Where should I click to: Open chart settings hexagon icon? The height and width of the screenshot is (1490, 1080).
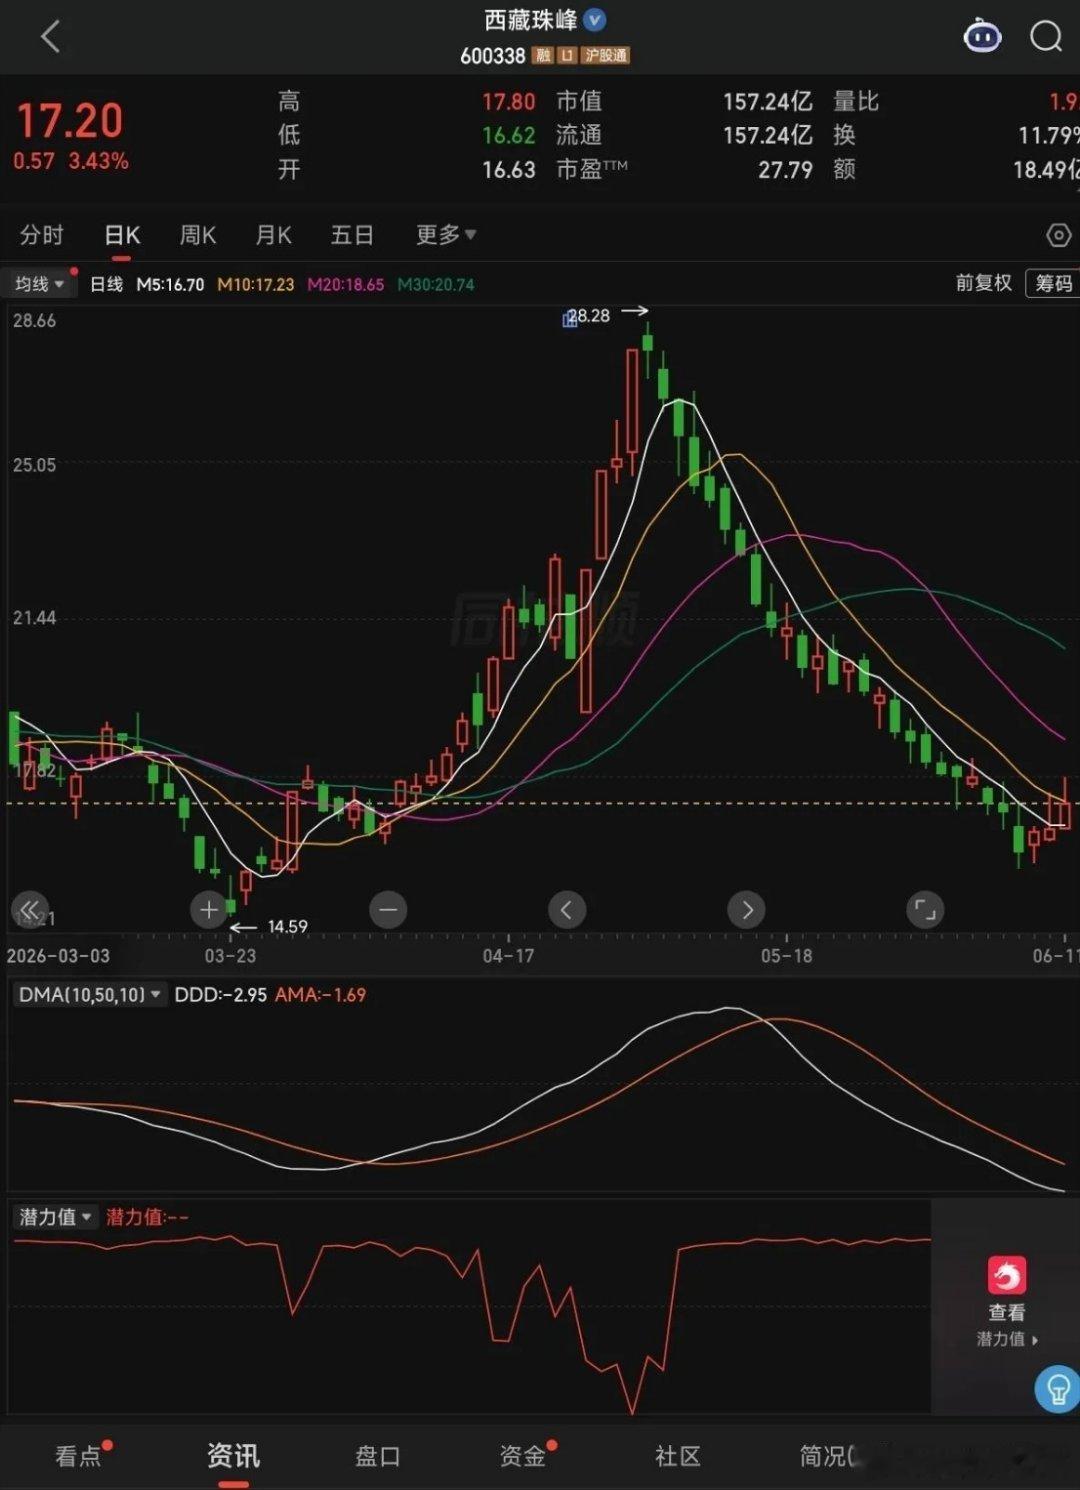coord(1058,235)
